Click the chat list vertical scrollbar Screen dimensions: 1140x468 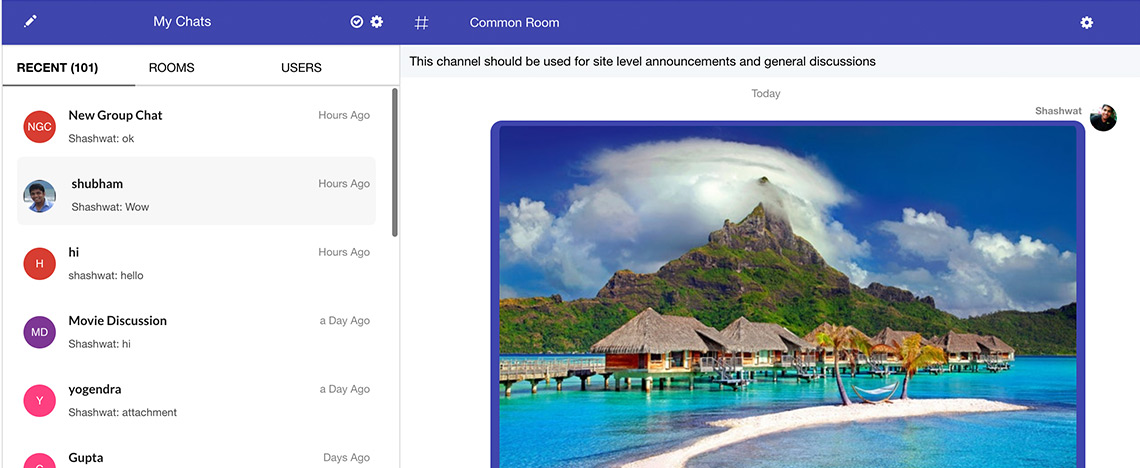coord(395,162)
